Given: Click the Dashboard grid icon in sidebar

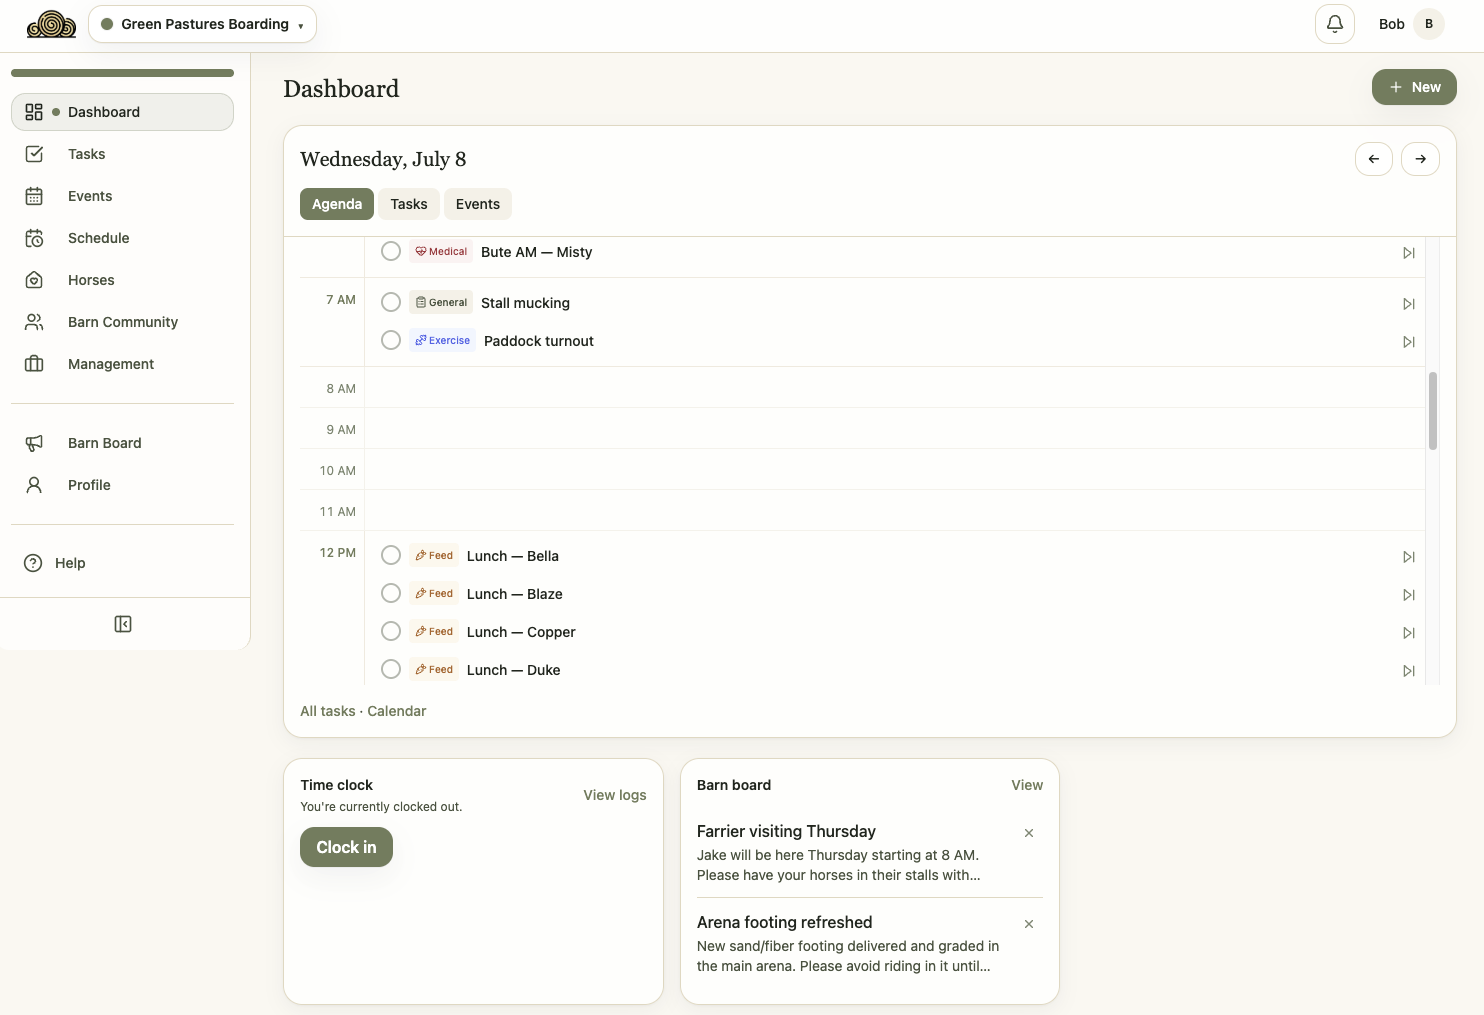Looking at the screenshot, I should pos(34,112).
